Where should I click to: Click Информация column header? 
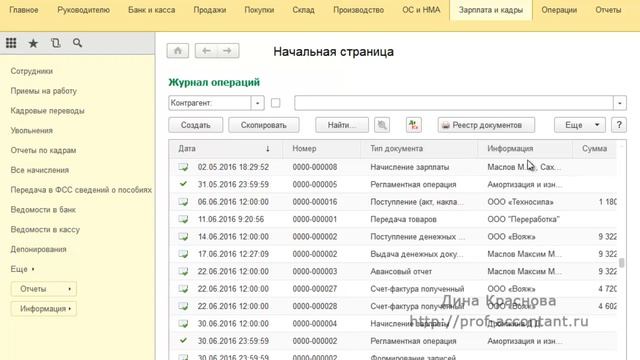pyautogui.click(x=525, y=149)
